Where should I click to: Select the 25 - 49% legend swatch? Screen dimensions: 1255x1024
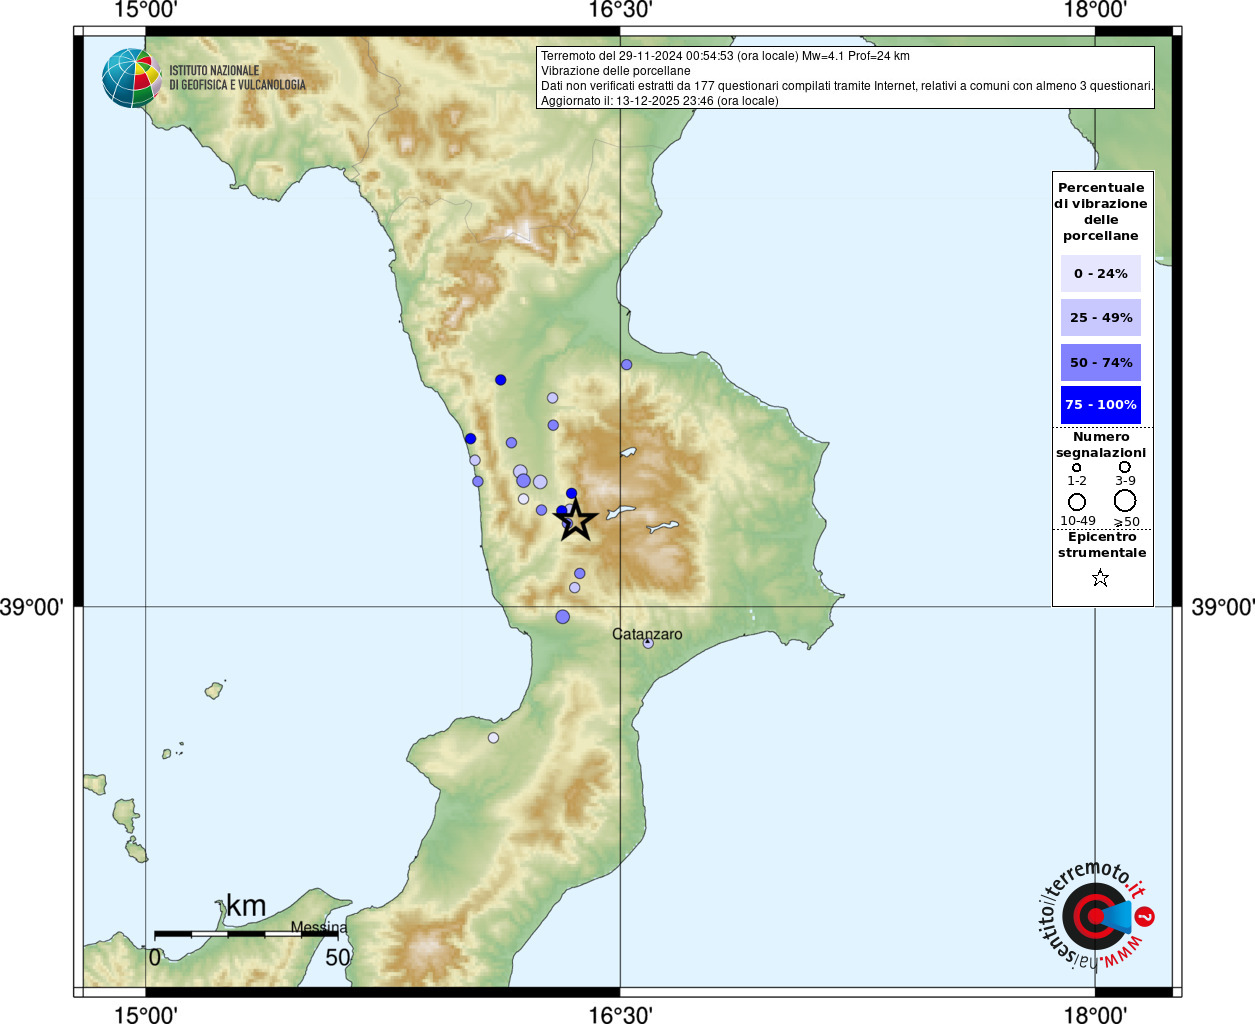(x=1101, y=318)
